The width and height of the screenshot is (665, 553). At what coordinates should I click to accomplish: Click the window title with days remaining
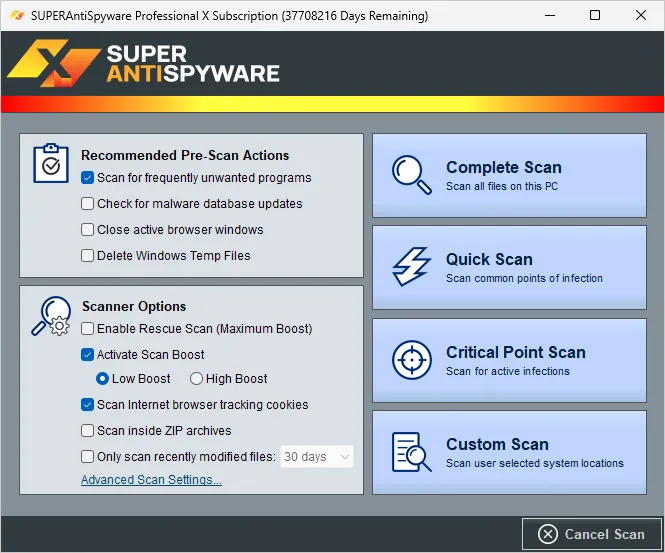tap(229, 16)
